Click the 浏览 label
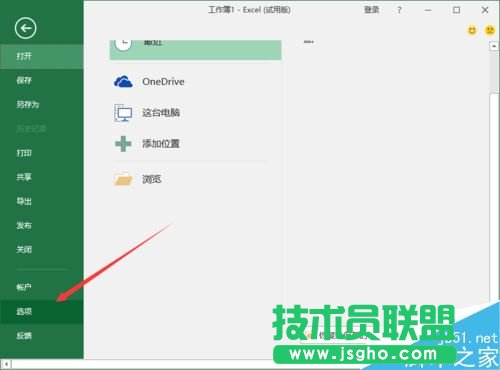 tap(152, 179)
